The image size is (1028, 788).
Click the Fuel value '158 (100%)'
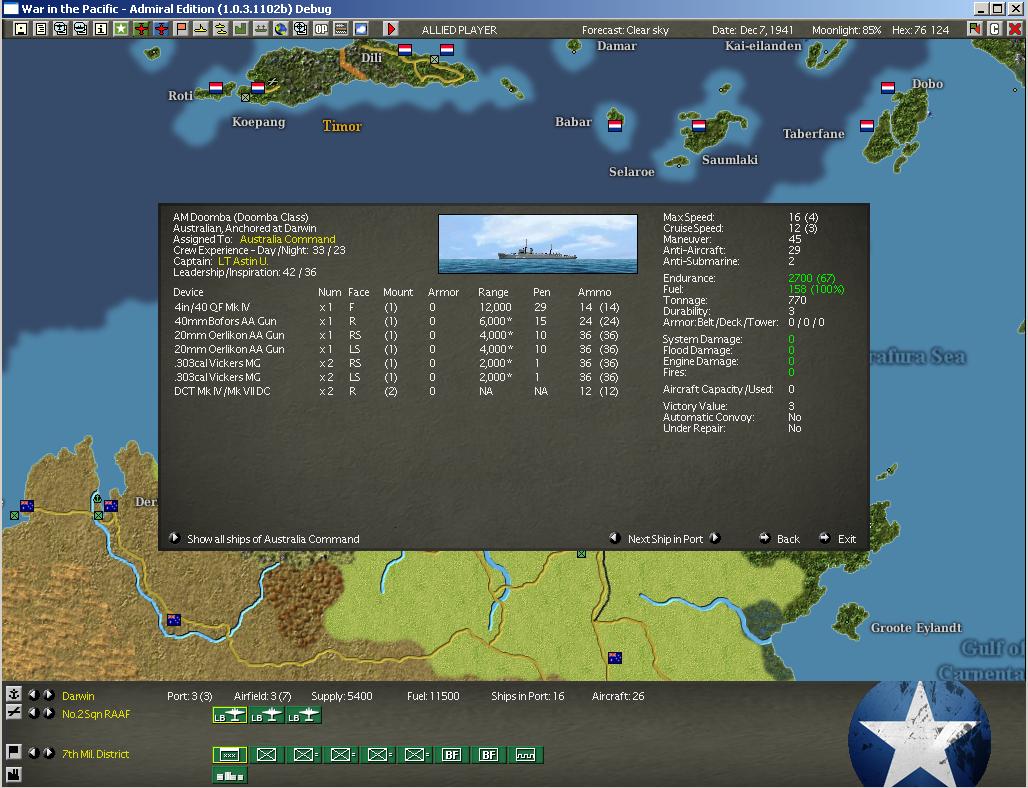point(816,289)
